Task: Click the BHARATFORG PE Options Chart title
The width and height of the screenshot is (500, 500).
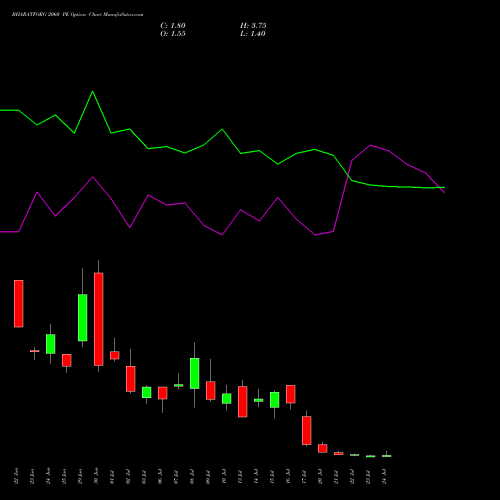Action: click(77, 15)
